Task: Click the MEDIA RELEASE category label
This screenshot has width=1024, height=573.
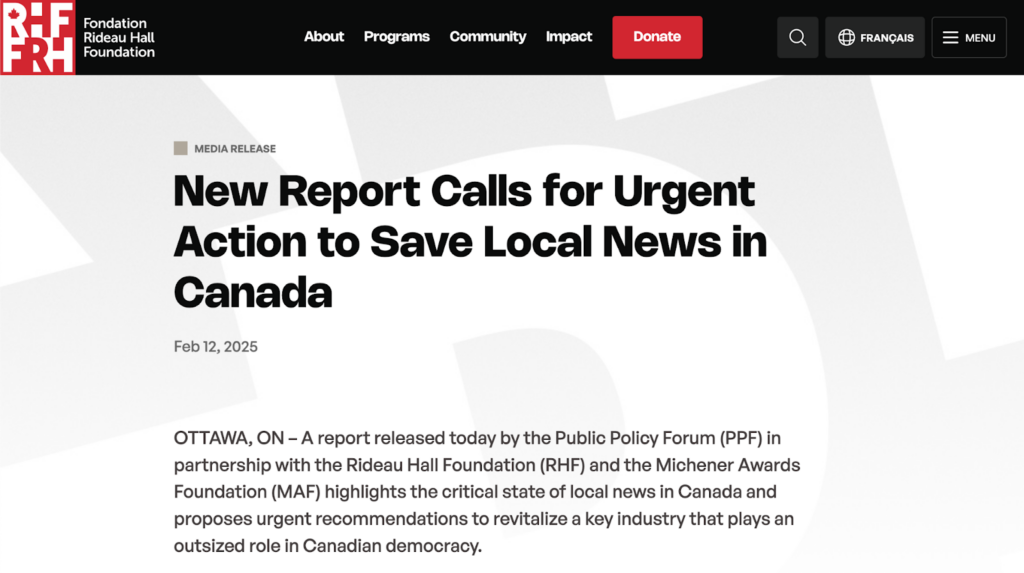Action: click(235, 149)
